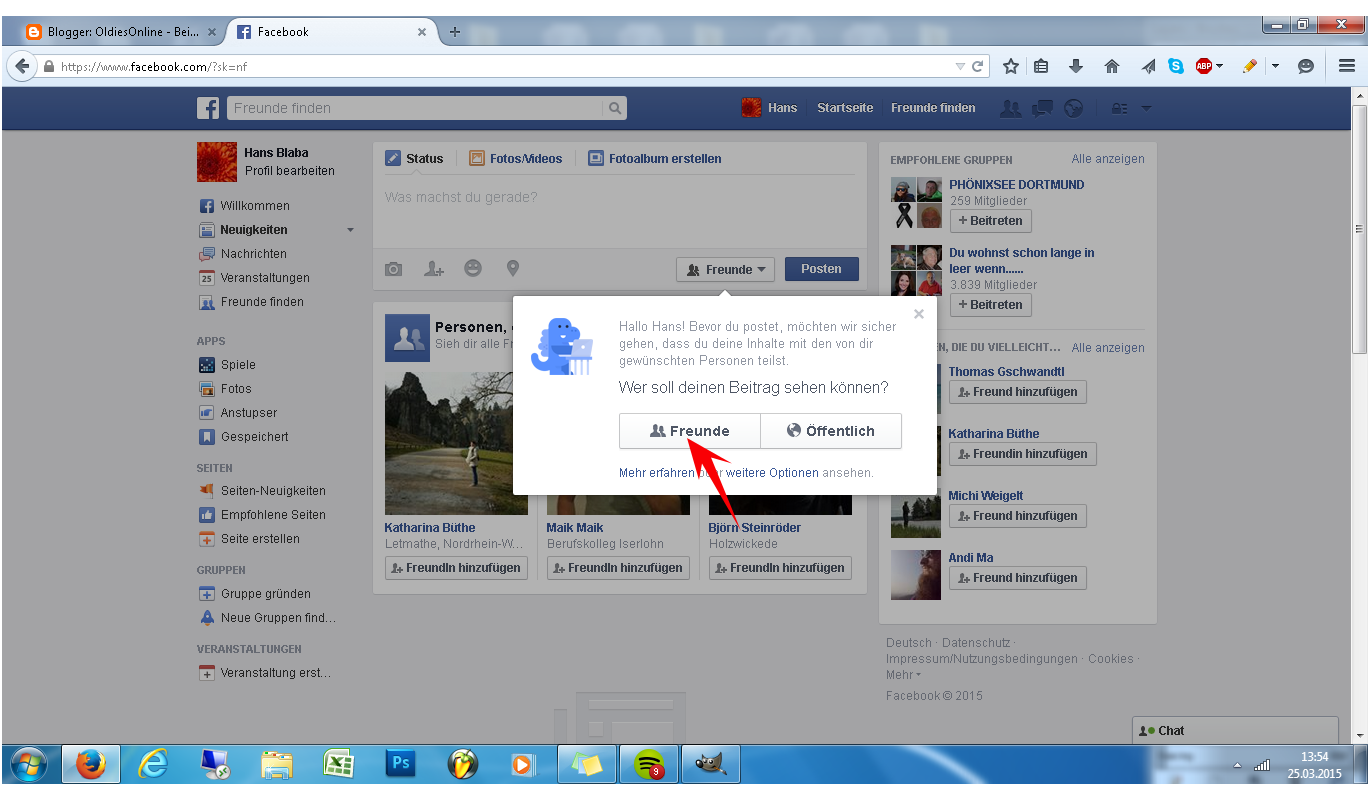1370x800 pixels.
Task: Expand the Neuigkeiten dropdown arrow
Action: tap(350, 229)
